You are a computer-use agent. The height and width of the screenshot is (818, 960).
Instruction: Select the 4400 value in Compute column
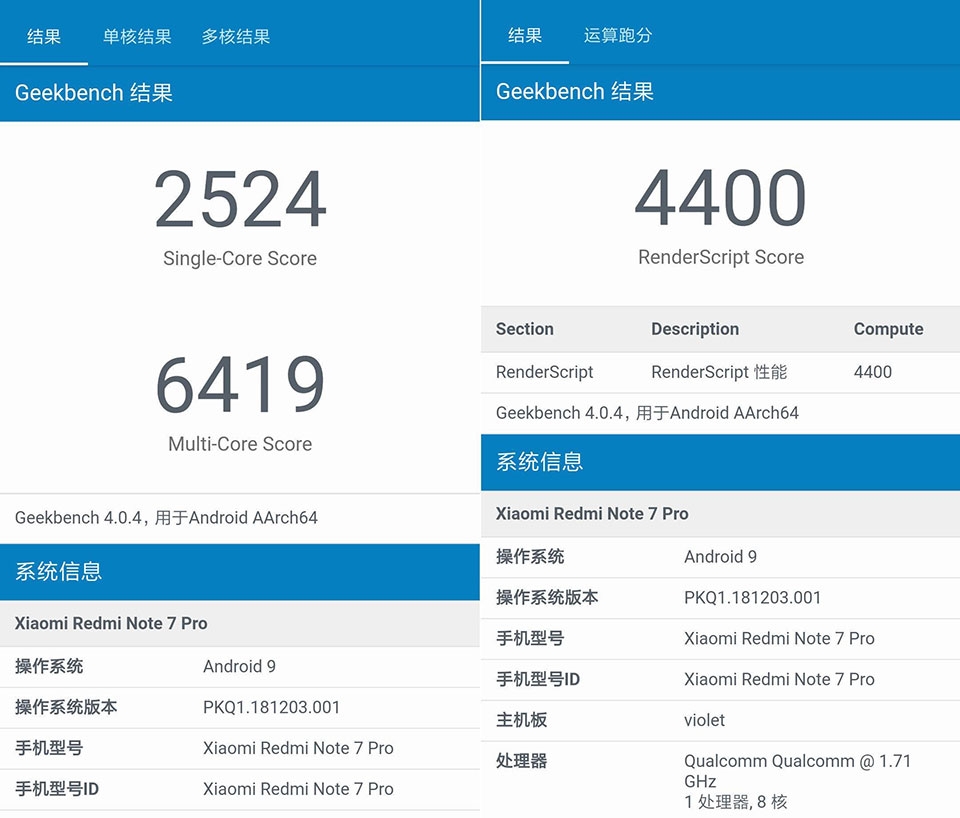(873, 372)
